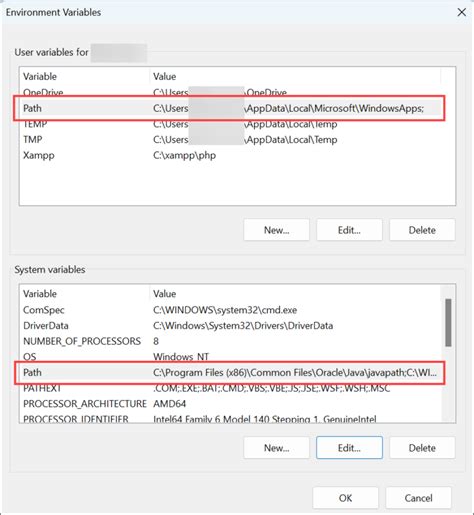Select the TEMP user variable

230,124
